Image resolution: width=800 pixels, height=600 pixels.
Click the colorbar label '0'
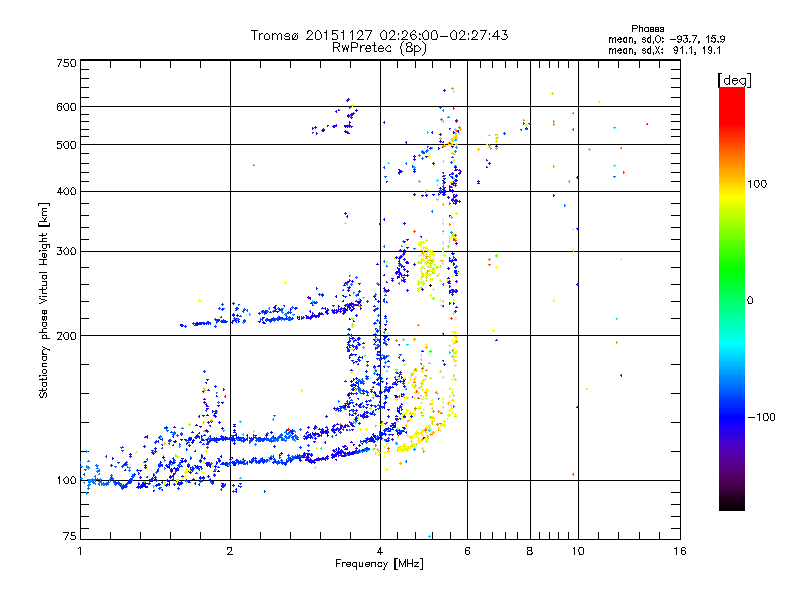tap(750, 301)
